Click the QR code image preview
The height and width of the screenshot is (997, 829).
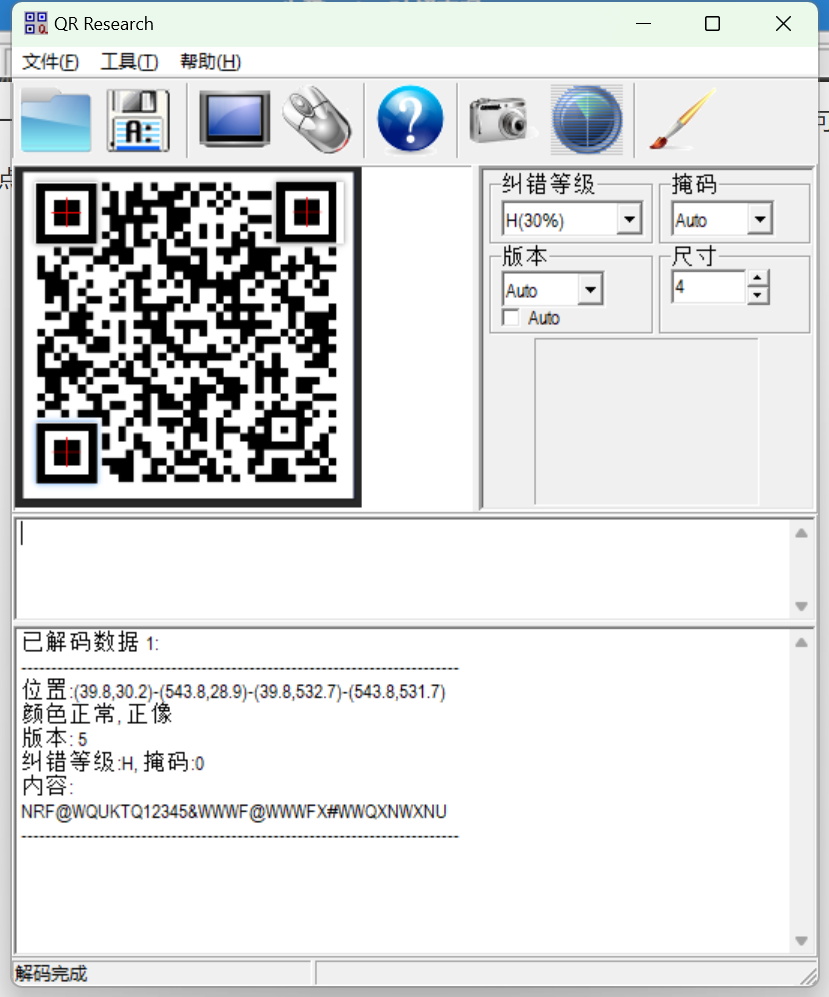coord(188,337)
